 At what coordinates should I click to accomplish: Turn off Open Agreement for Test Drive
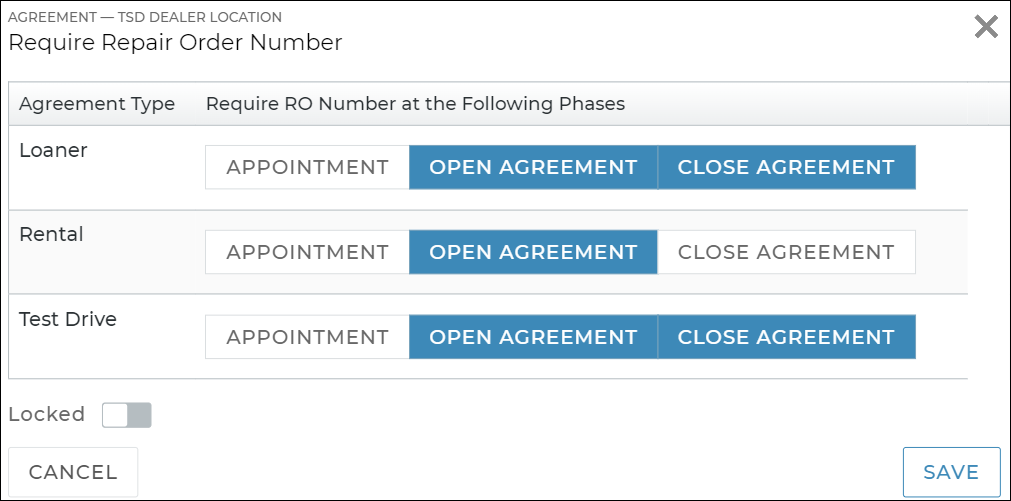pyautogui.click(x=533, y=337)
